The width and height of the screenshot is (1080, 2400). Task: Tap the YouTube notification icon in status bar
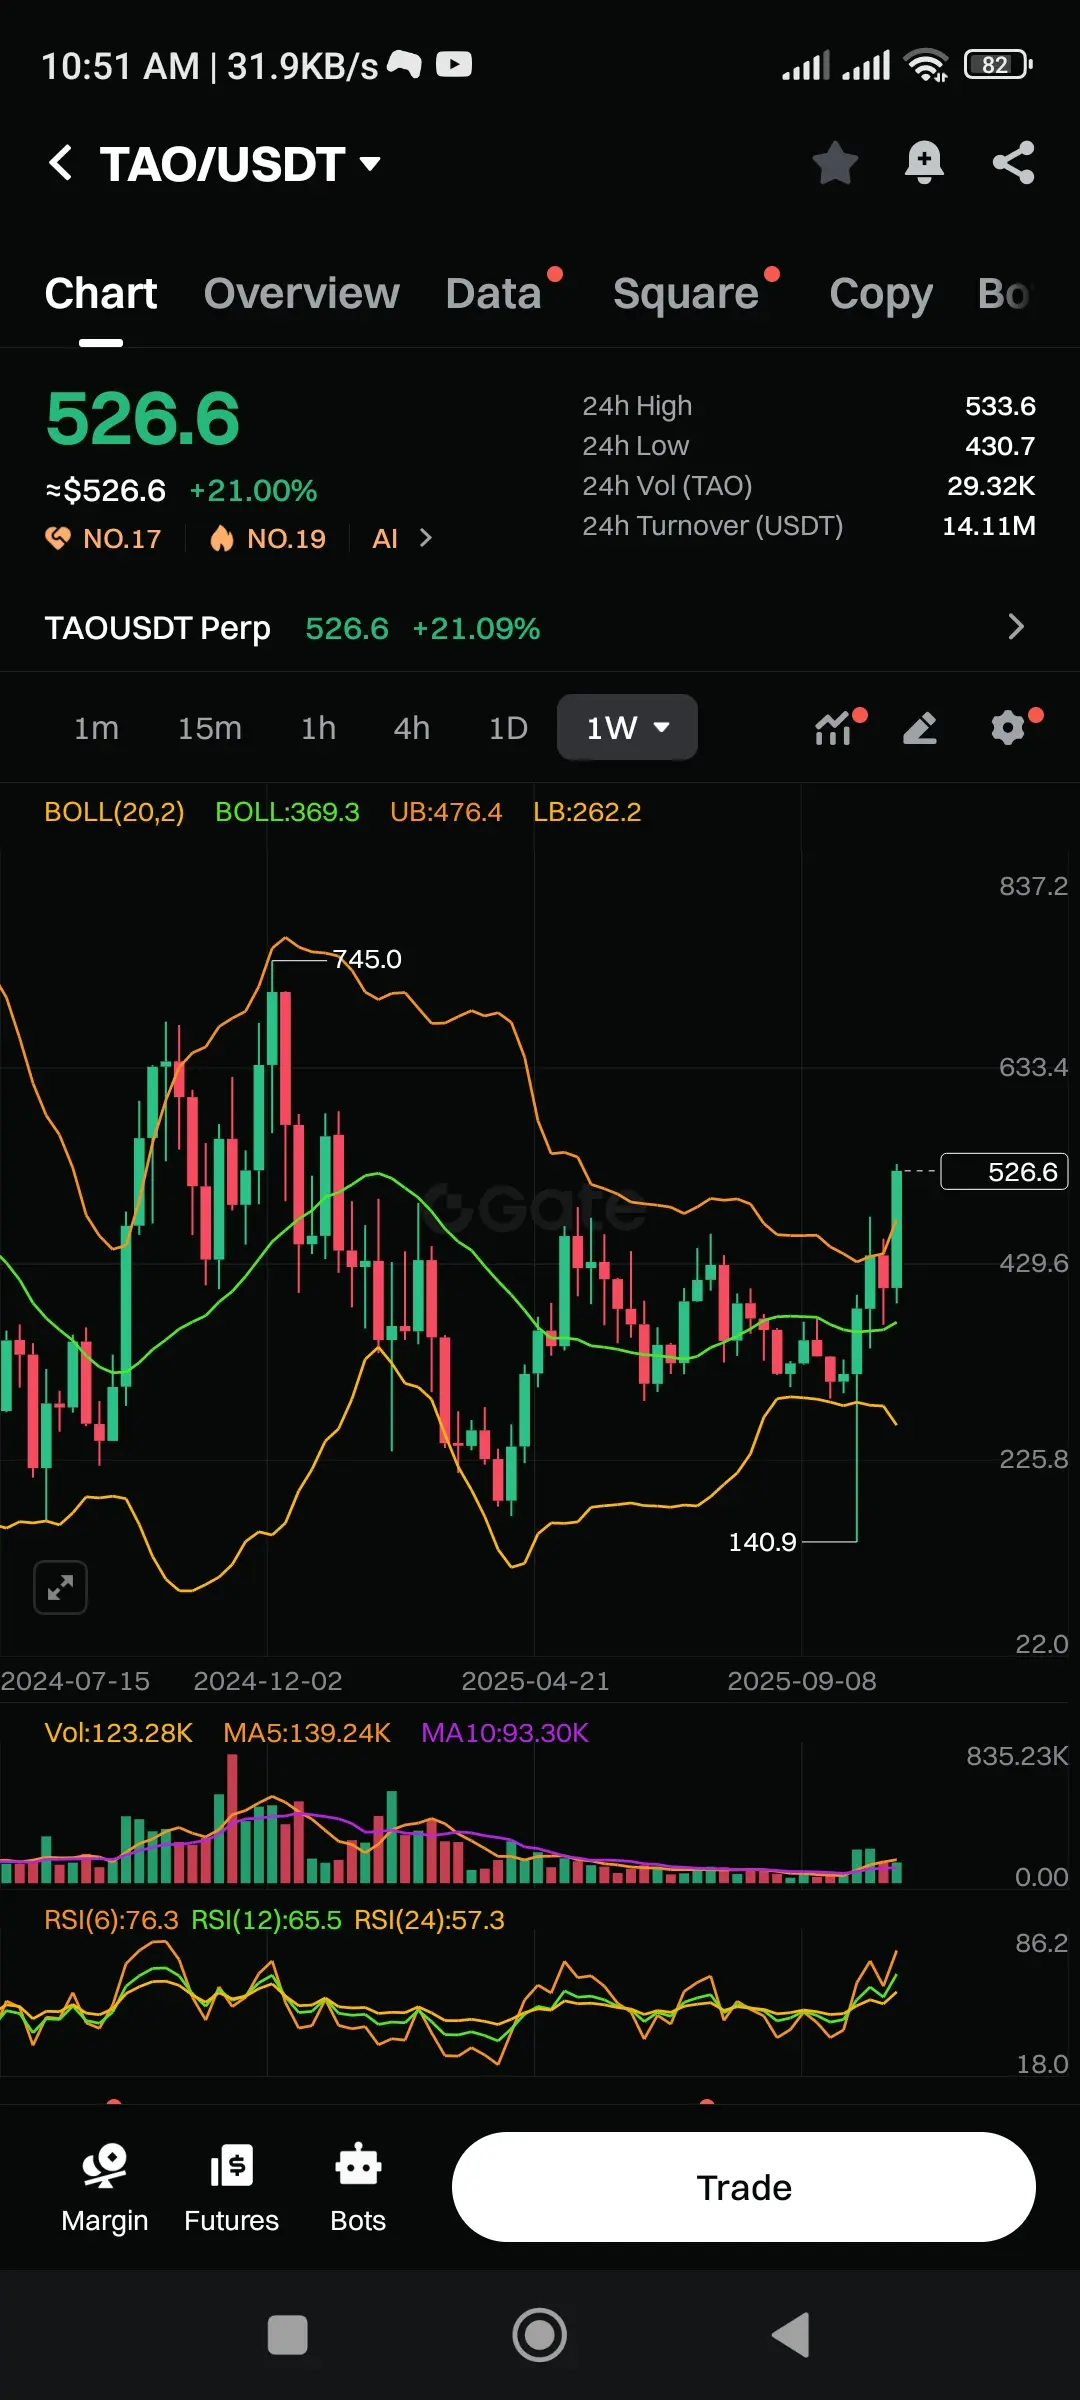(454, 65)
